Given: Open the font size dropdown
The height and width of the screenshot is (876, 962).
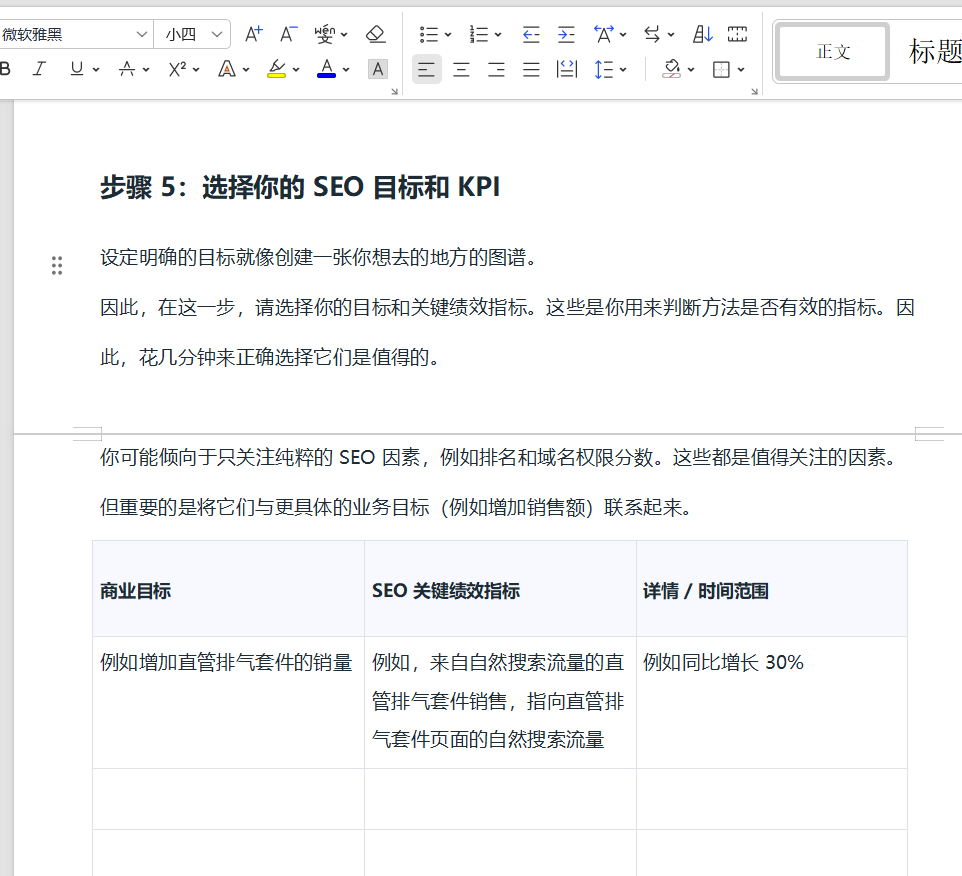Looking at the screenshot, I should (217, 35).
